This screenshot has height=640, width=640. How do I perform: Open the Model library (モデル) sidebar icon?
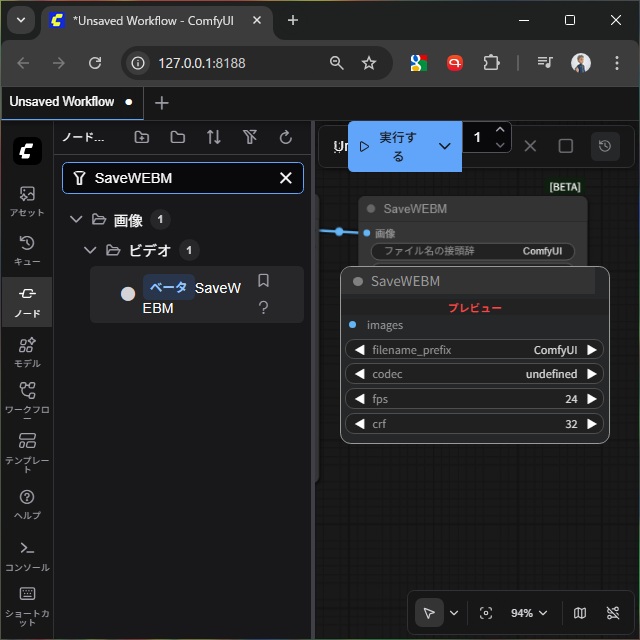click(x=27, y=351)
